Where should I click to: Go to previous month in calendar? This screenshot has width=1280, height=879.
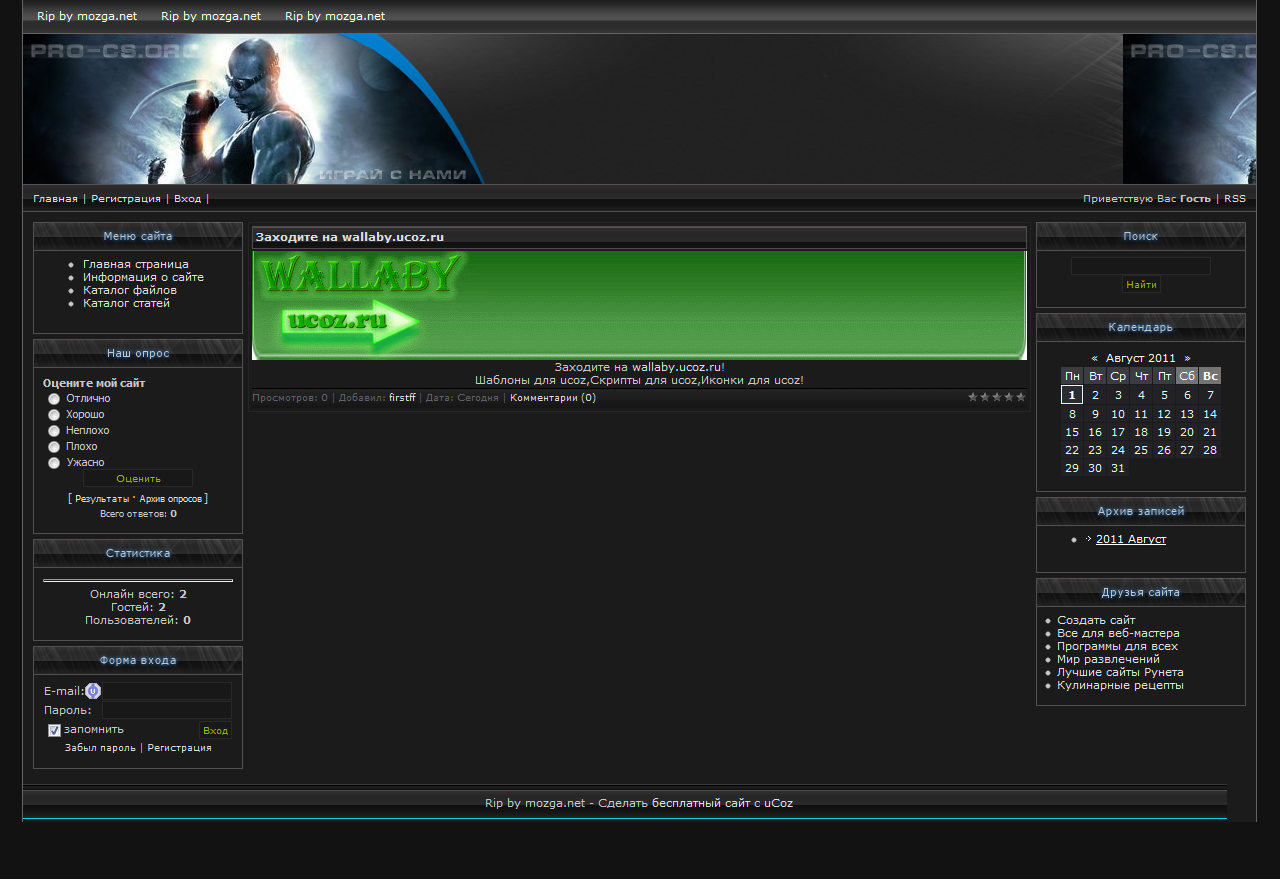(x=1094, y=358)
